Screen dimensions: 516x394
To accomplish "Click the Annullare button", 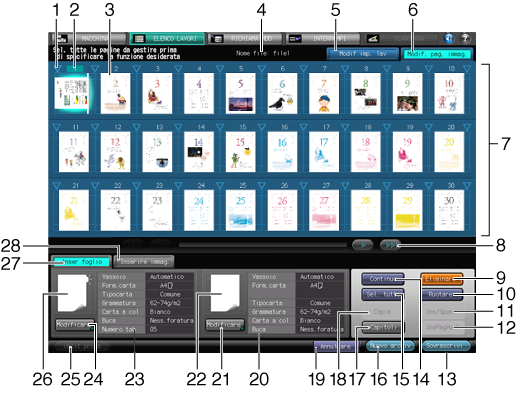I will 335,347.
